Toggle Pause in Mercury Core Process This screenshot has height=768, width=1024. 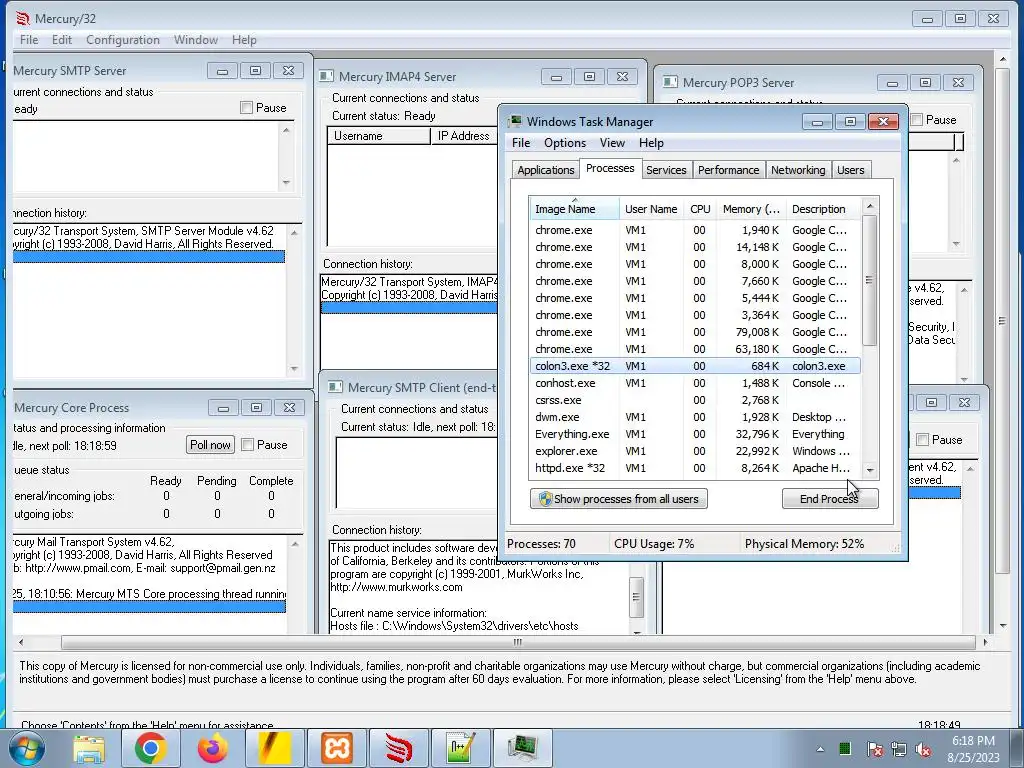coord(248,445)
